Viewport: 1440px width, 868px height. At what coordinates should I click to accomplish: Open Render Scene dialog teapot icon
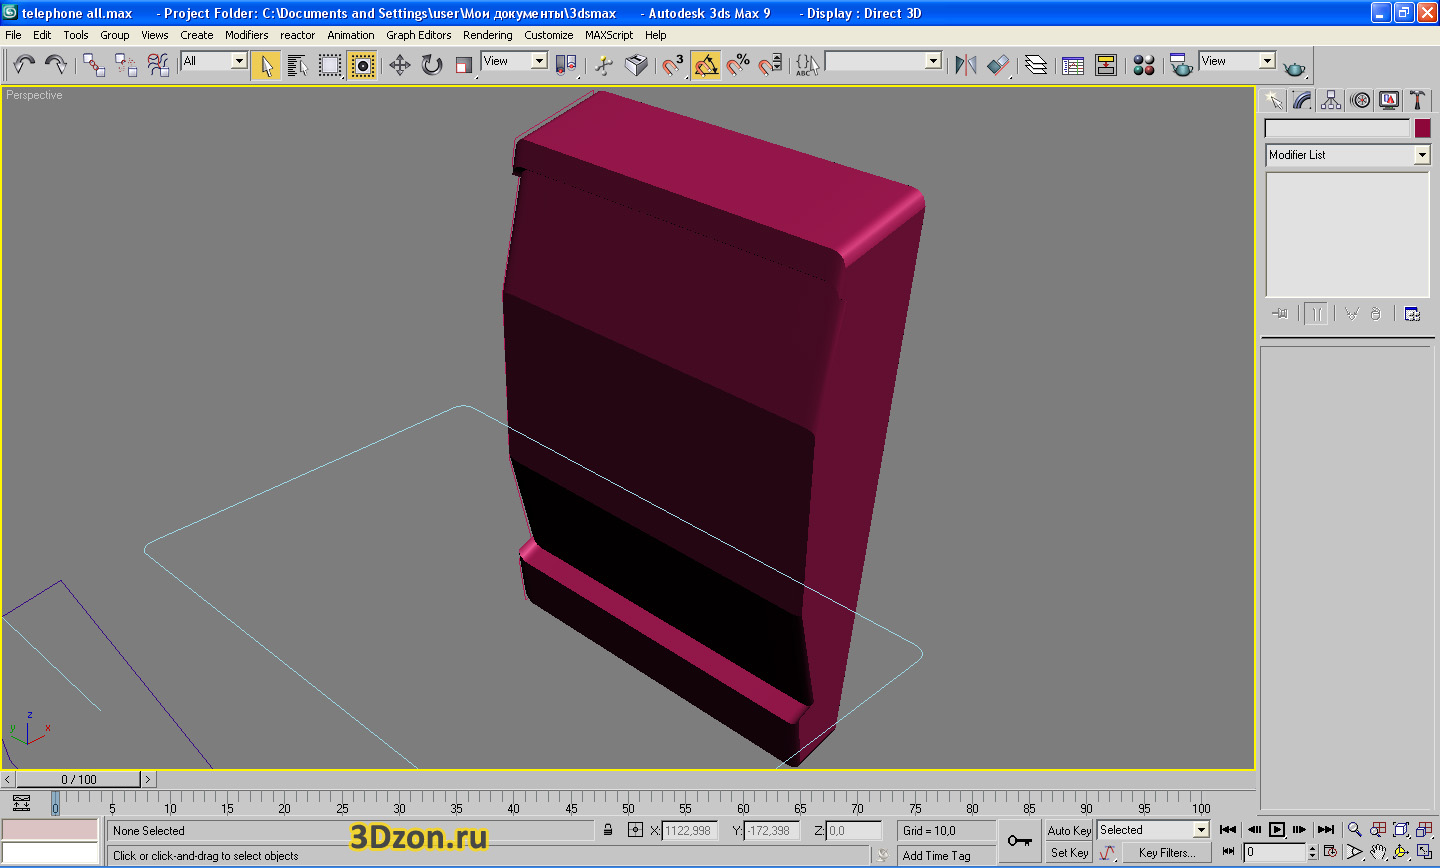(1181, 65)
